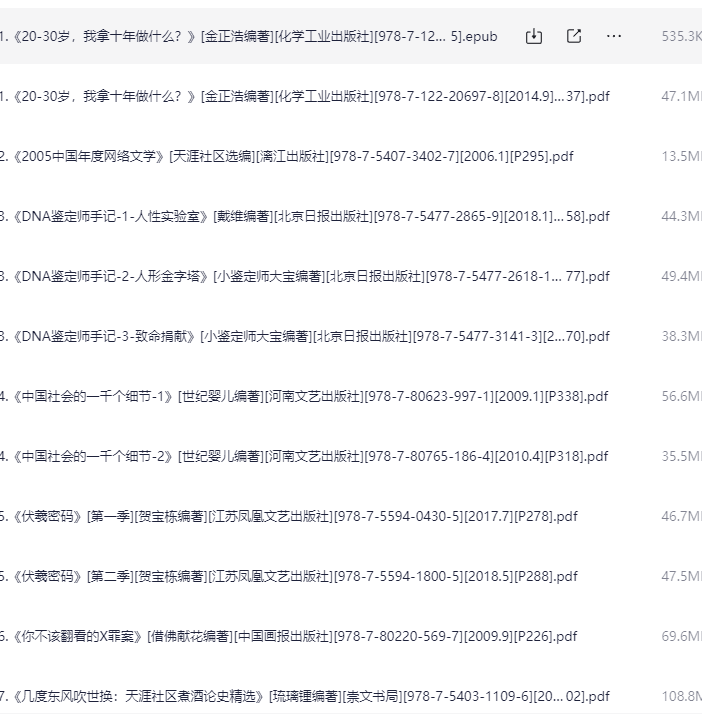Click the 69.6M file size cell

coord(681,636)
